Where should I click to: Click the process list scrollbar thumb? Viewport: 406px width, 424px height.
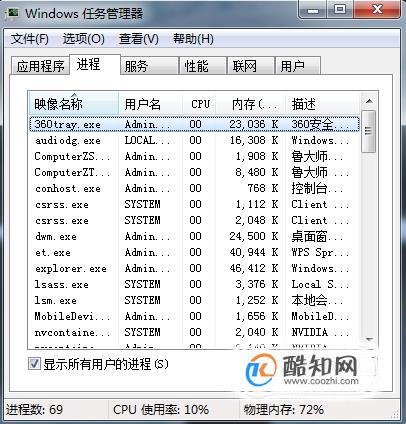[368, 131]
